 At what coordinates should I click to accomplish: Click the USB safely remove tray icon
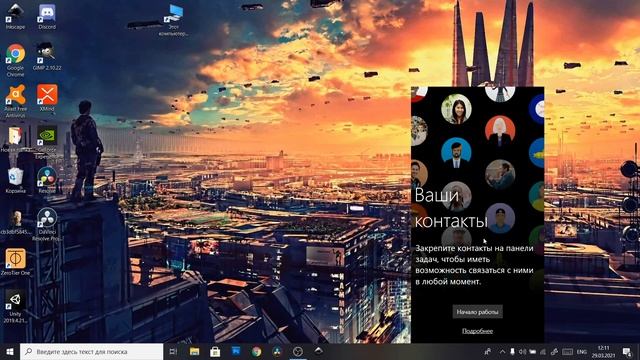tap(512, 351)
